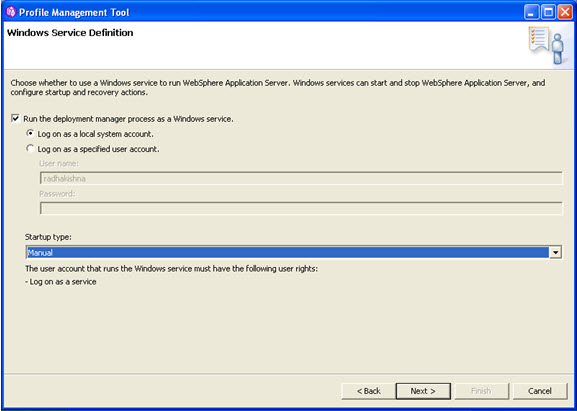Maximize the Profile Management Tool window
Viewport: 577px width, 411px height.
(x=548, y=13)
